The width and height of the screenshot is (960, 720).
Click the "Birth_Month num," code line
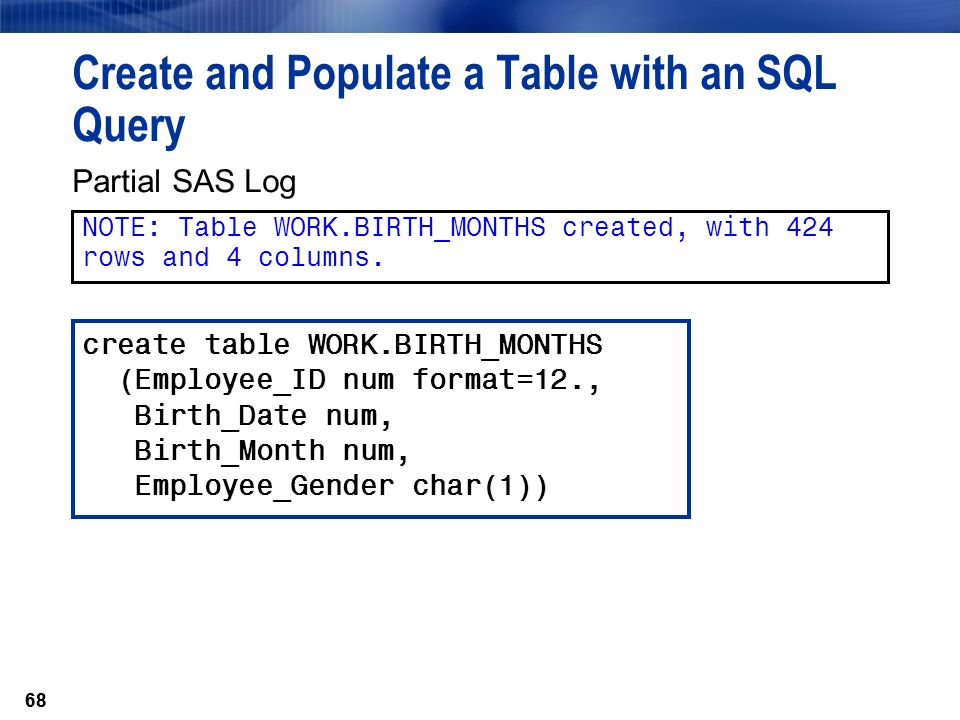pyautogui.click(x=271, y=451)
